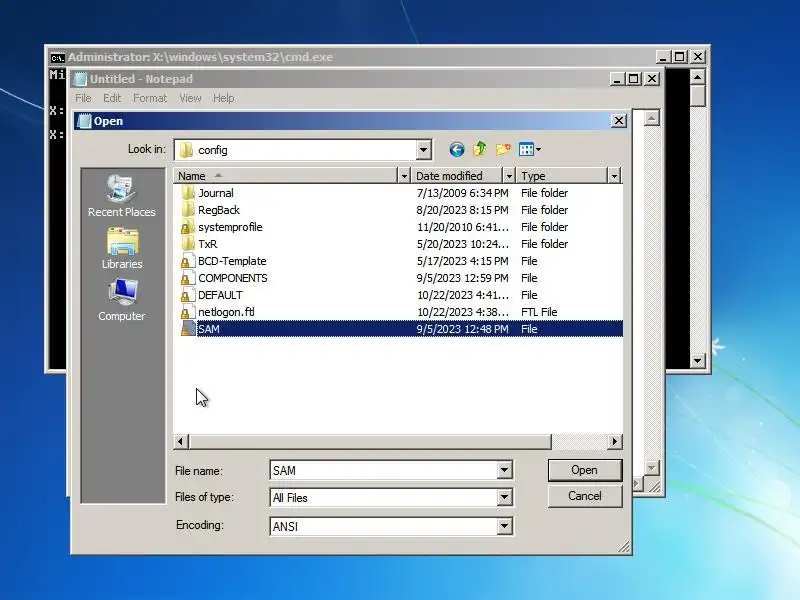Select the BCD-Template file icon
The height and width of the screenshot is (600, 800).
pos(188,261)
